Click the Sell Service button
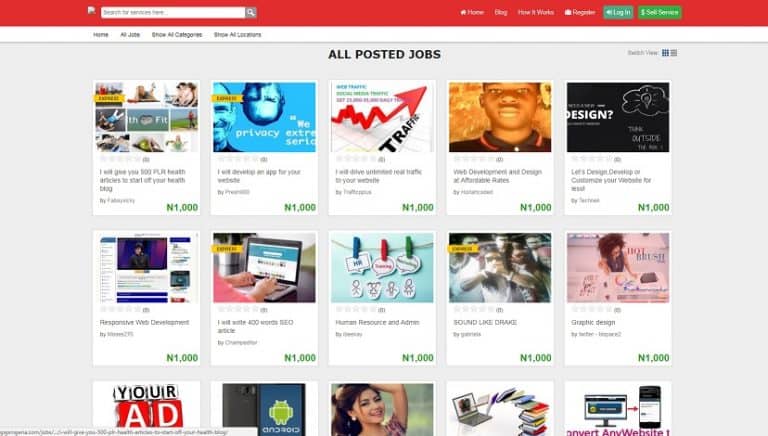This screenshot has width=768, height=436. click(x=660, y=12)
